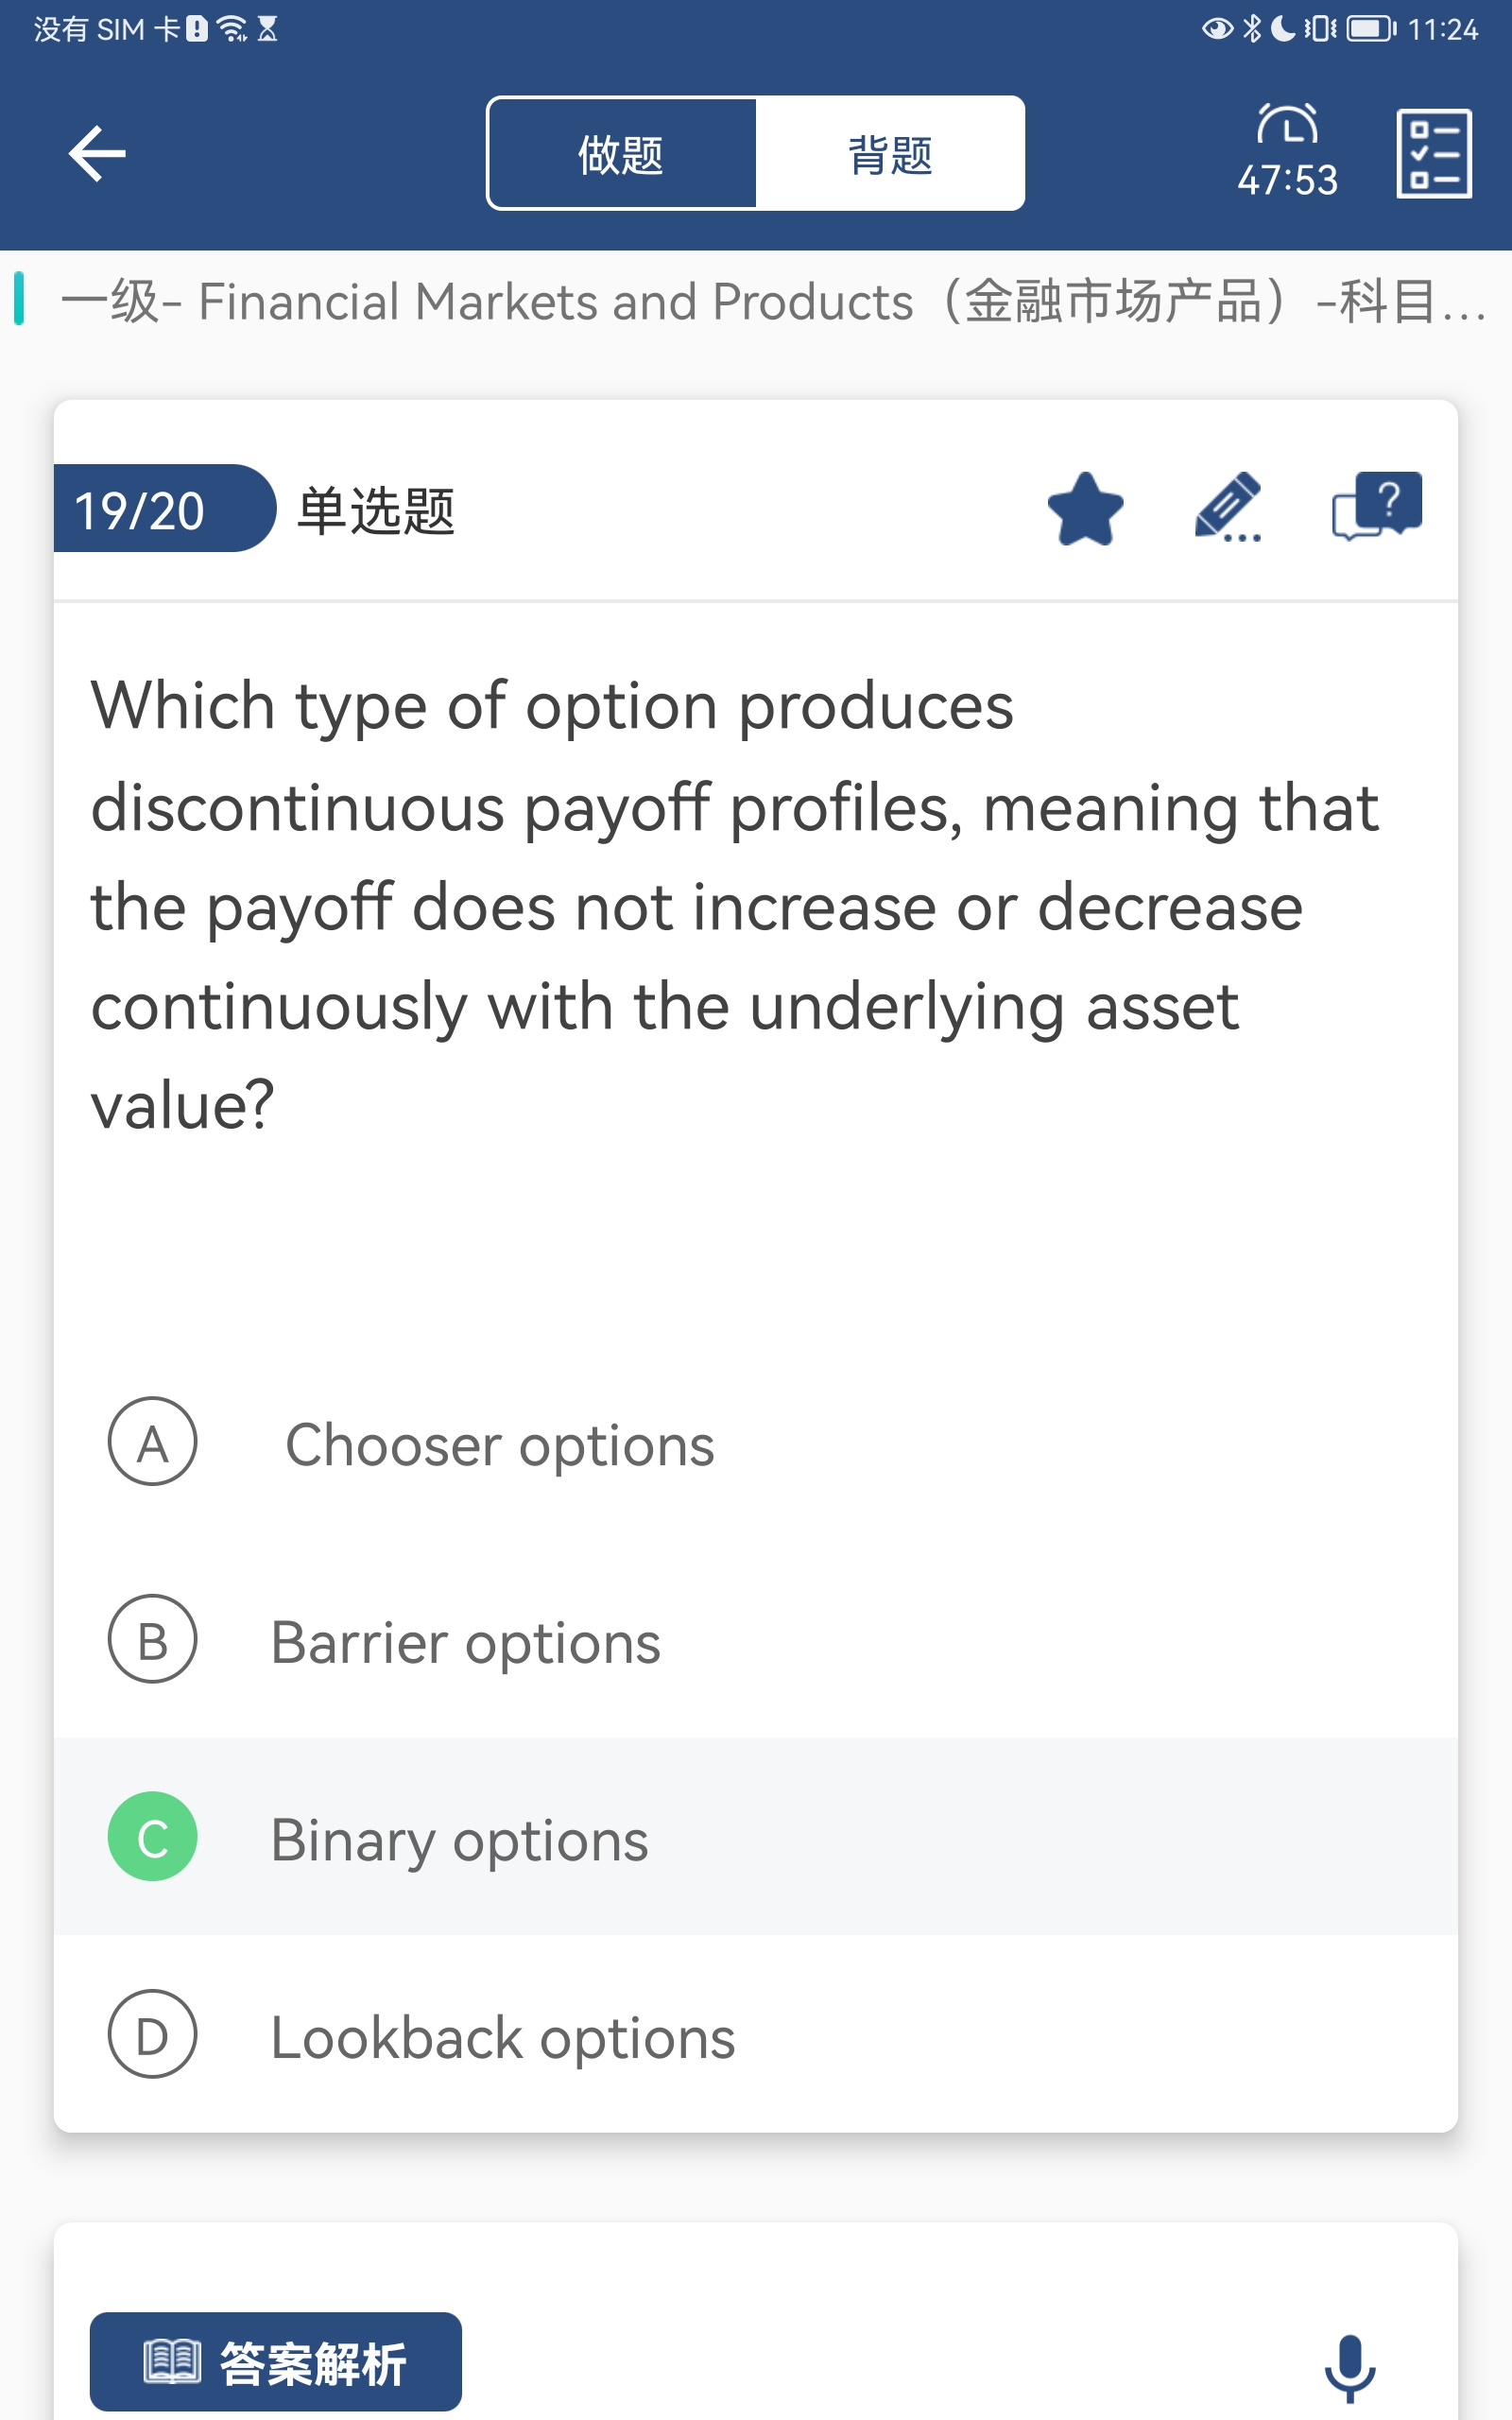Select option D radio circle
The width and height of the screenshot is (1512, 2420).
(x=152, y=2034)
